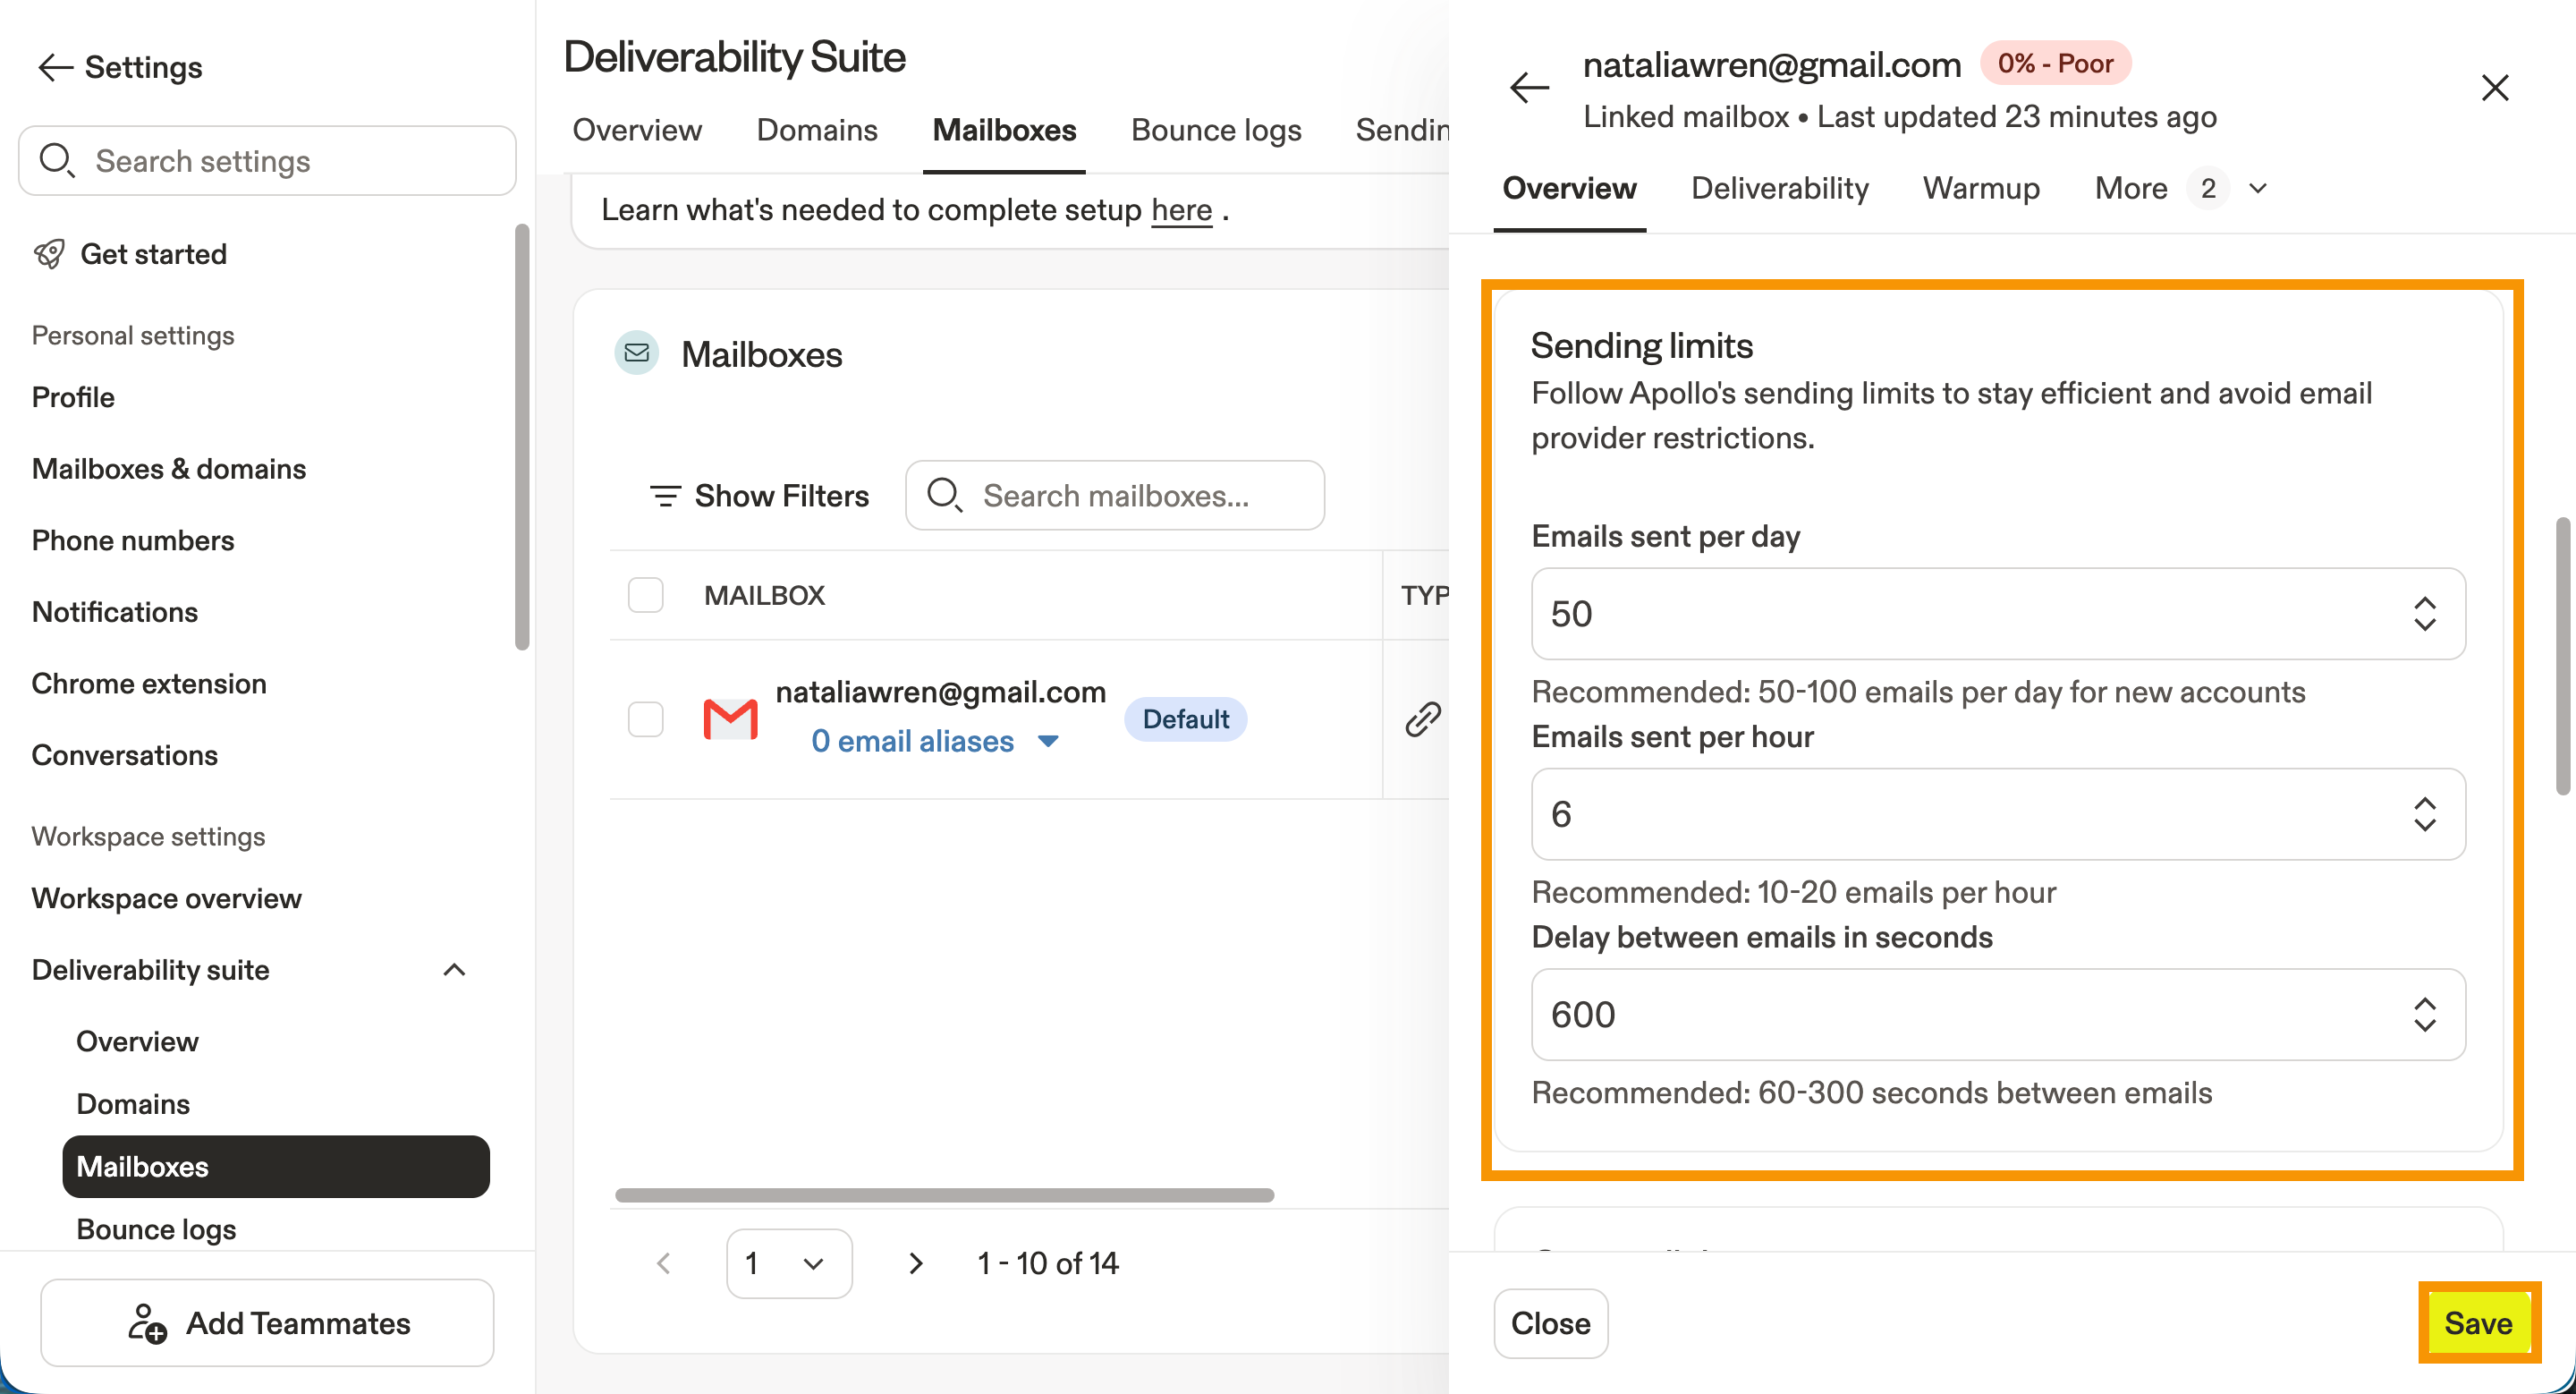Open the mailbox Overview tab
Image resolution: width=2576 pixels, height=1394 pixels.
pyautogui.click(x=1569, y=188)
